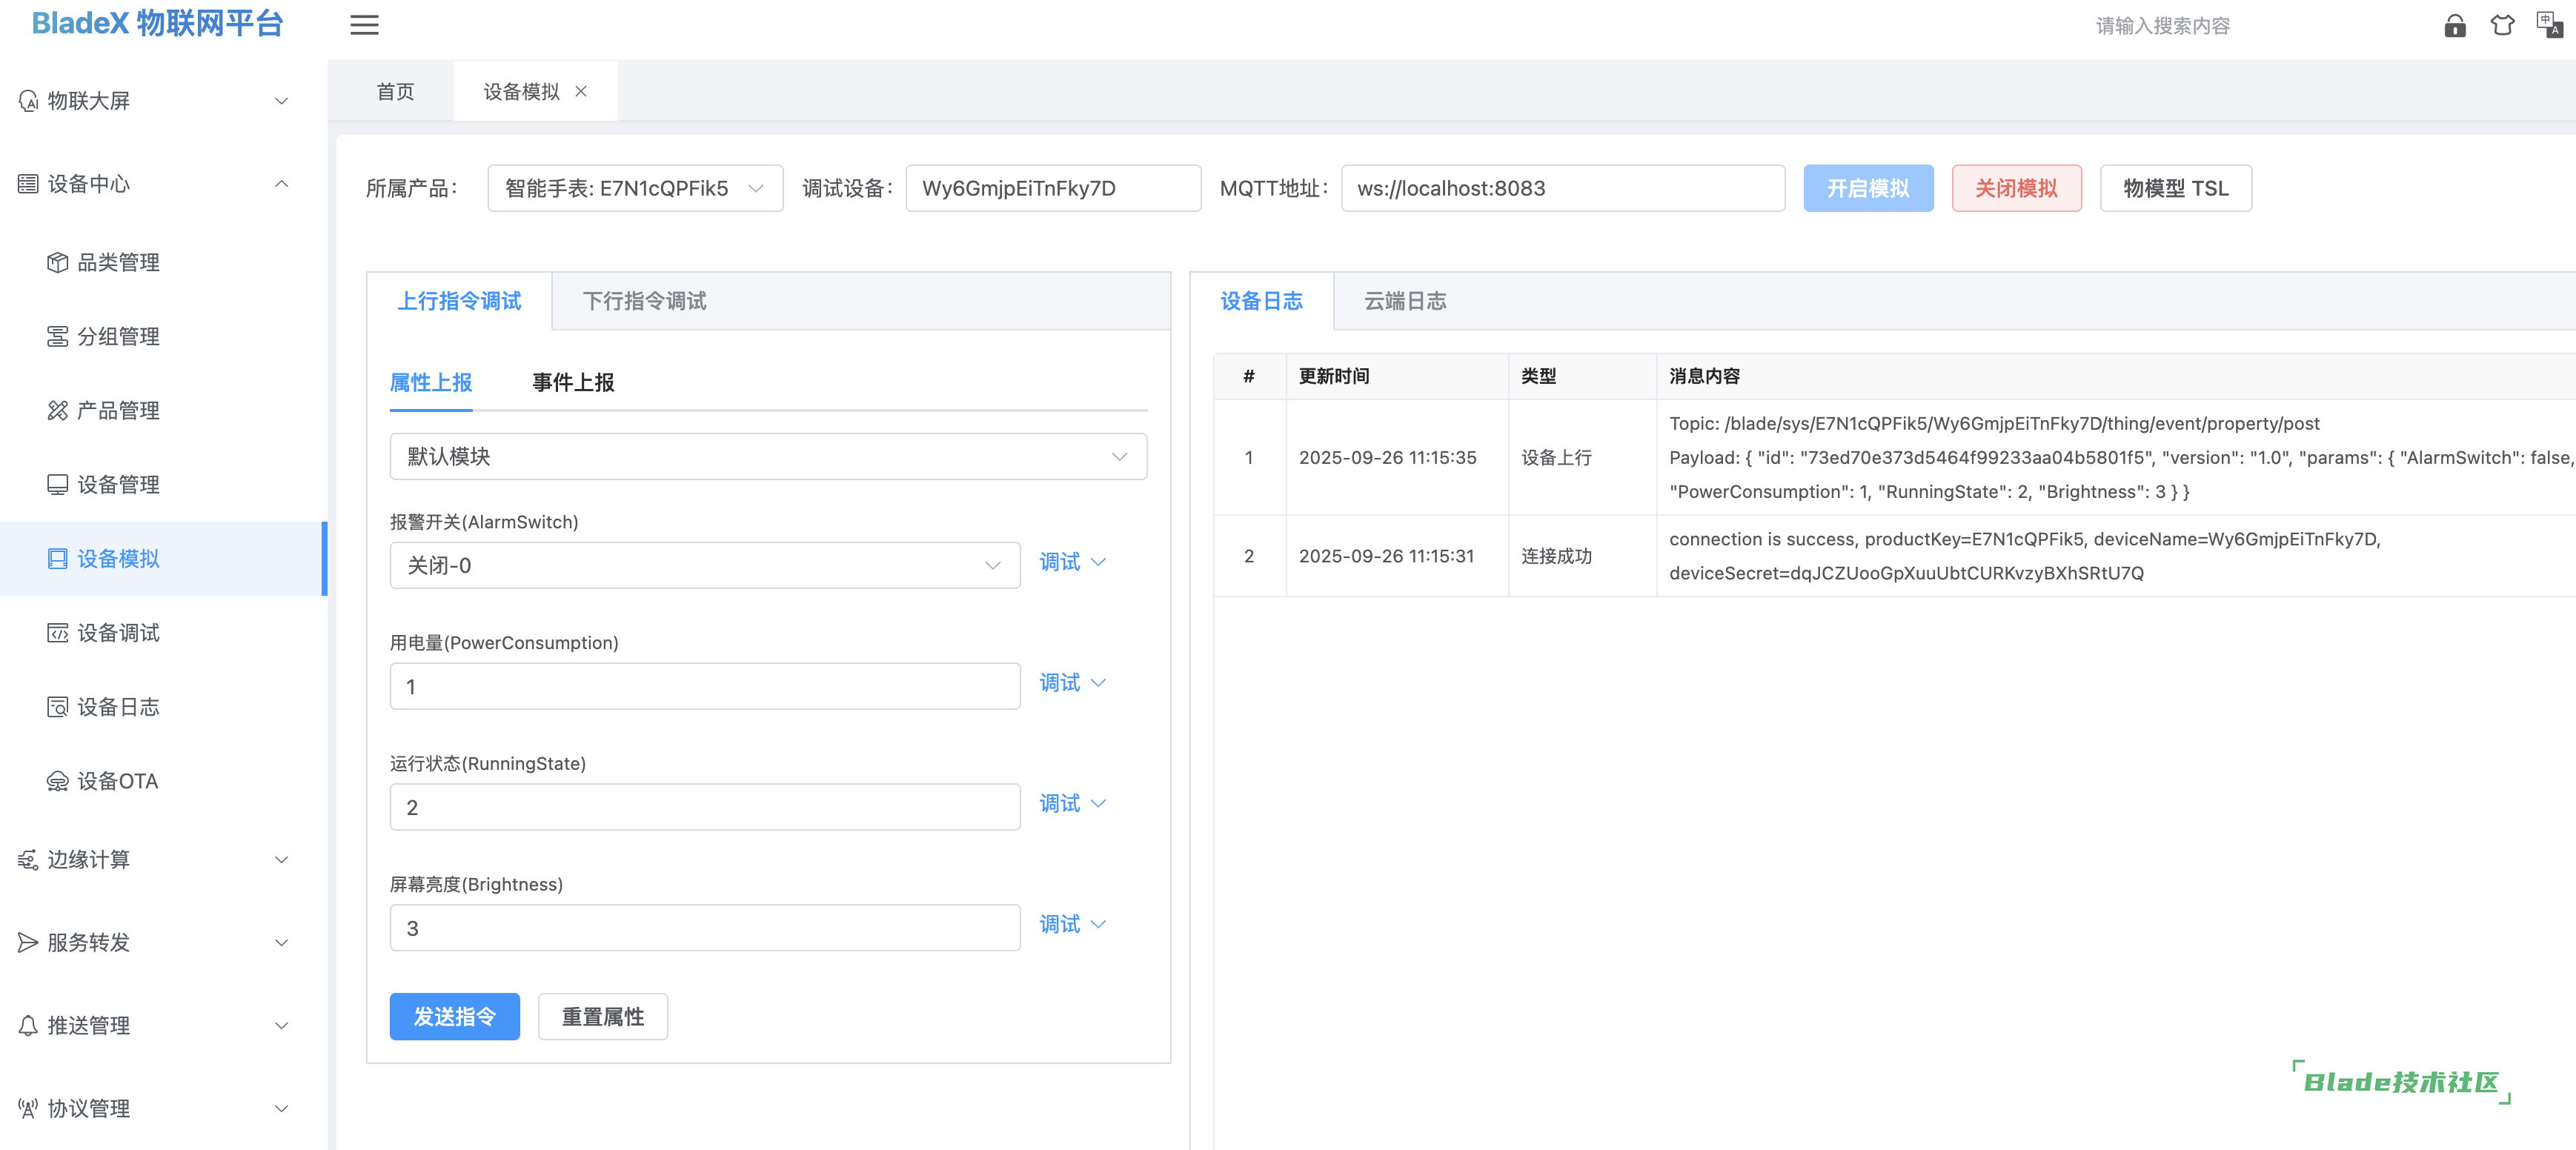Switch to 下行指令调试 tab

point(644,301)
